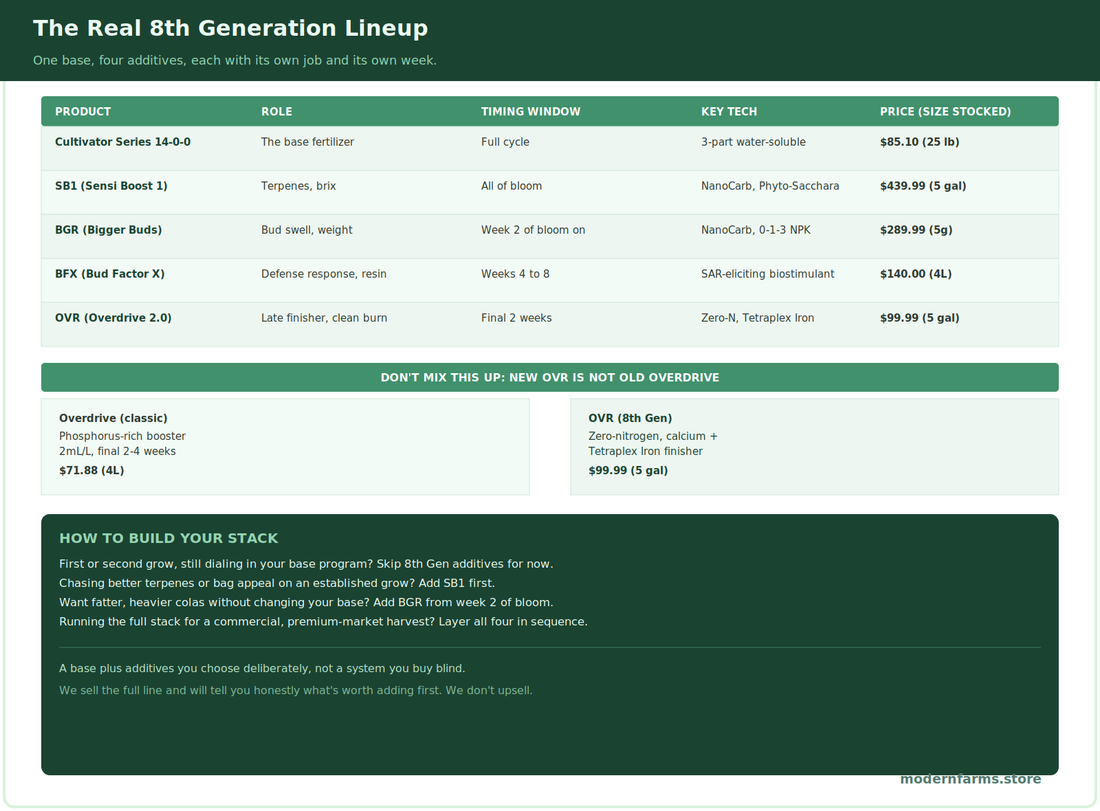Screen dimensions: 1100x811
Task: Click the '$439.99 (5 gal)' price
Action: [x=923, y=186]
